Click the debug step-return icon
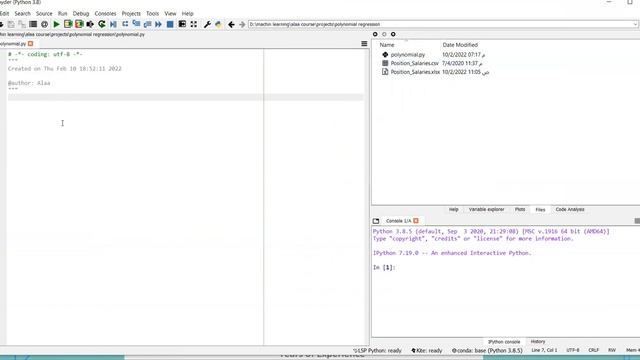The height and width of the screenshot is (360, 640). coord(147,24)
